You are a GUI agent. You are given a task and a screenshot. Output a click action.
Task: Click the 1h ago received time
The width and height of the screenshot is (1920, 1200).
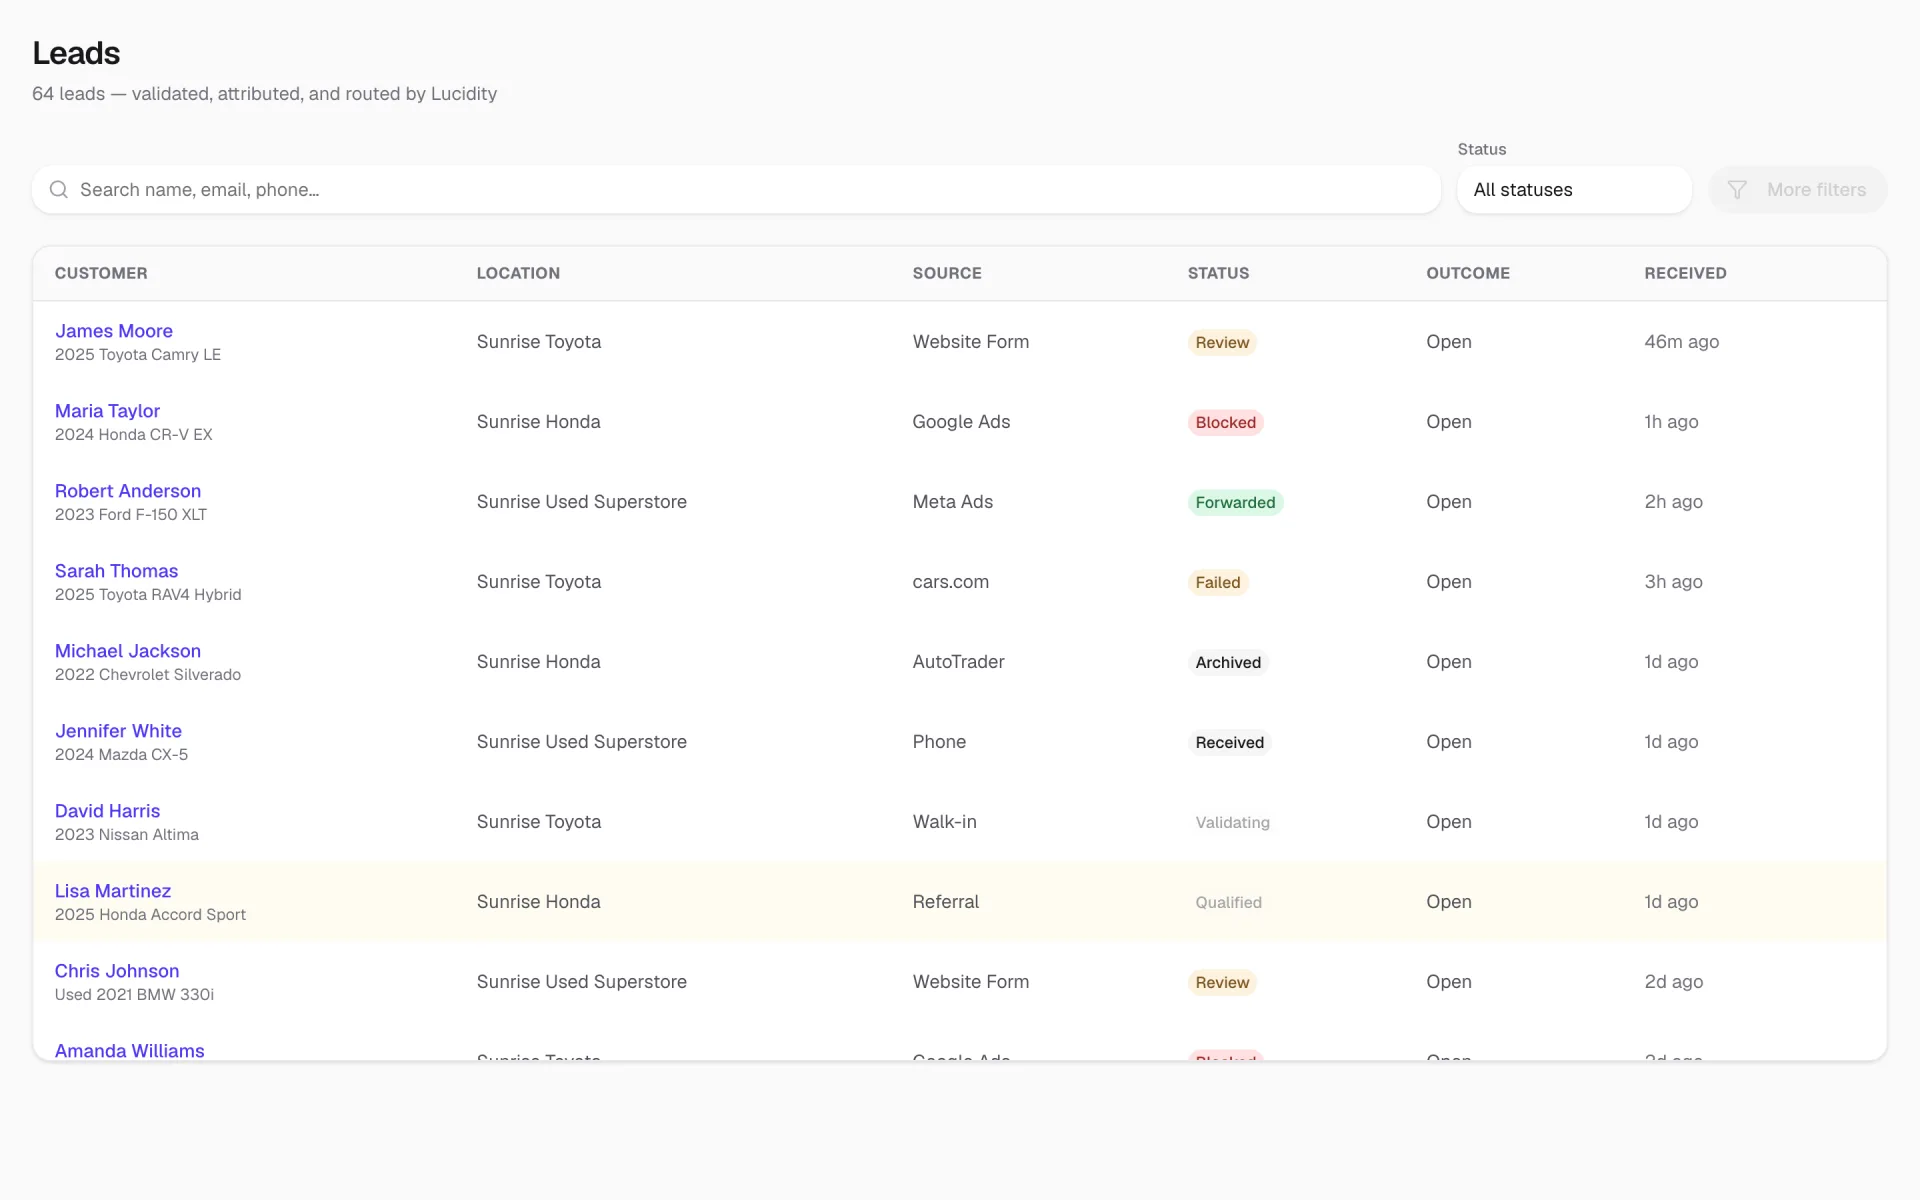click(x=1671, y=422)
